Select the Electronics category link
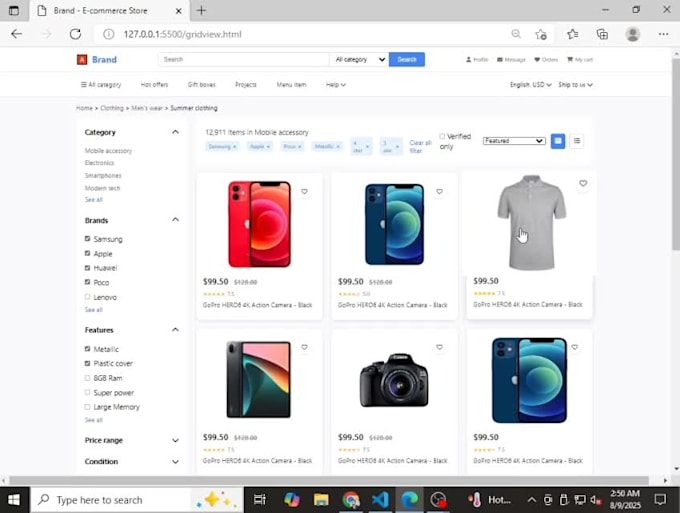Viewport: 680px width, 513px height. tap(99, 163)
